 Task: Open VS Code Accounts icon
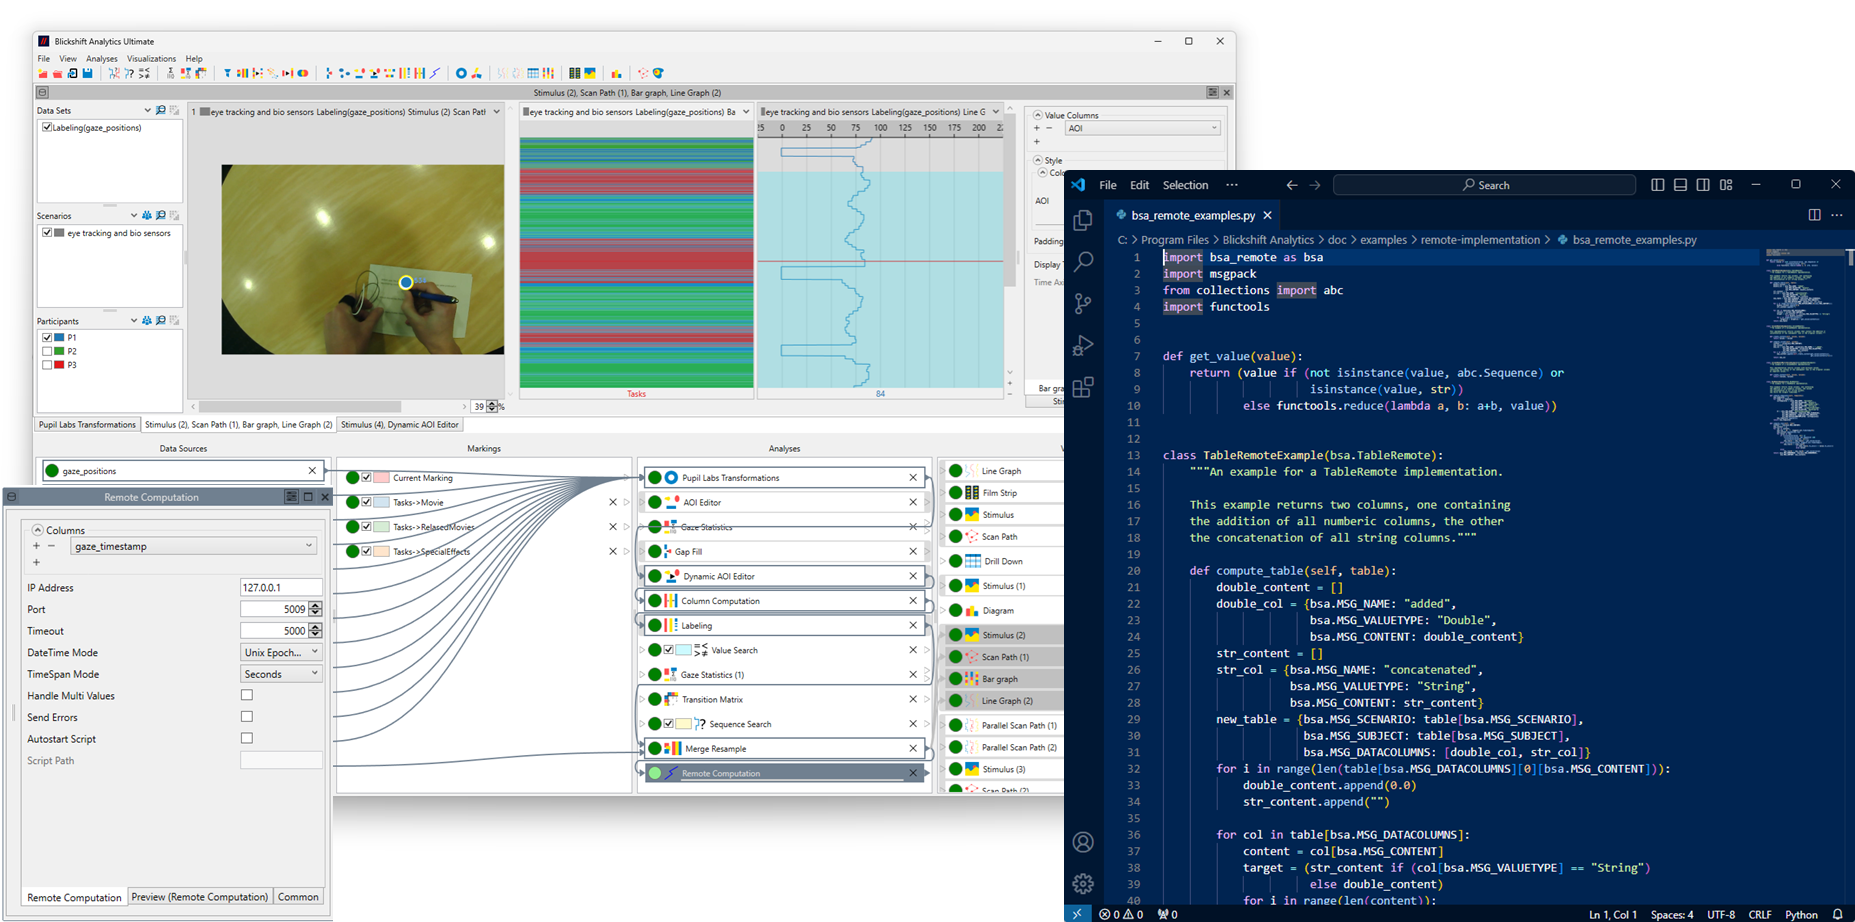pos(1083,842)
